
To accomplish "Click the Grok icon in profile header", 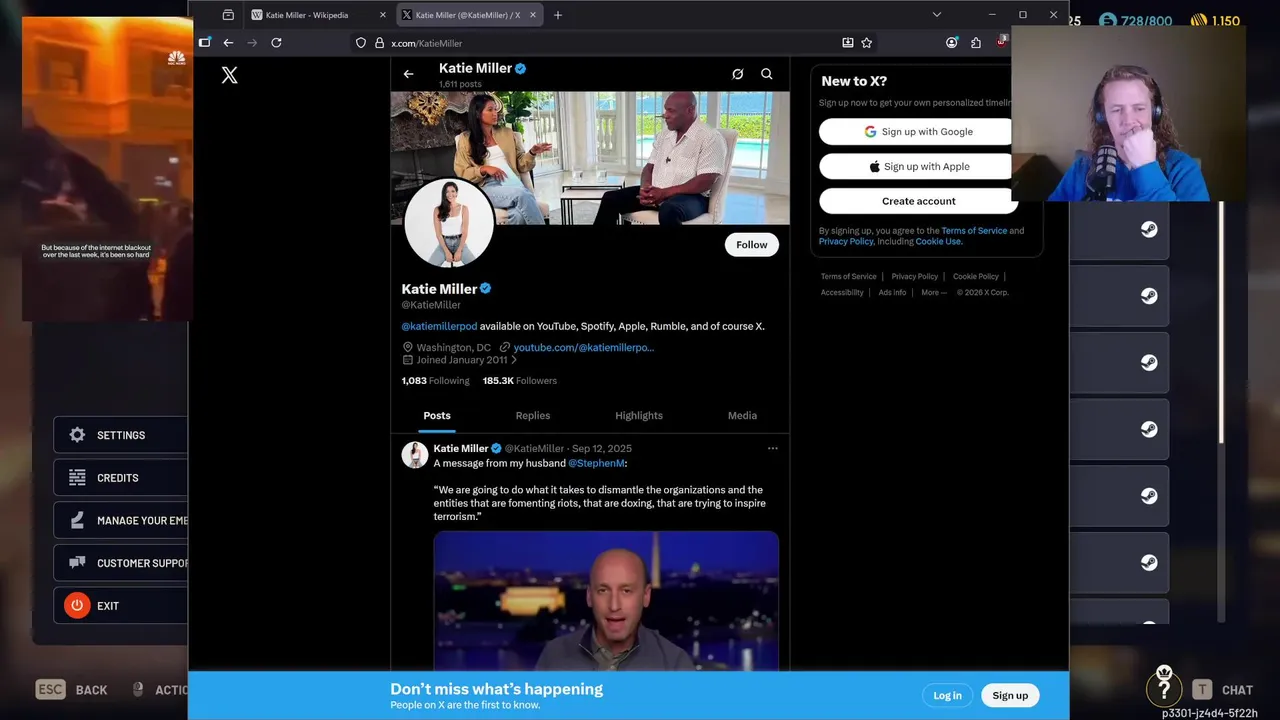I will pyautogui.click(x=738, y=74).
